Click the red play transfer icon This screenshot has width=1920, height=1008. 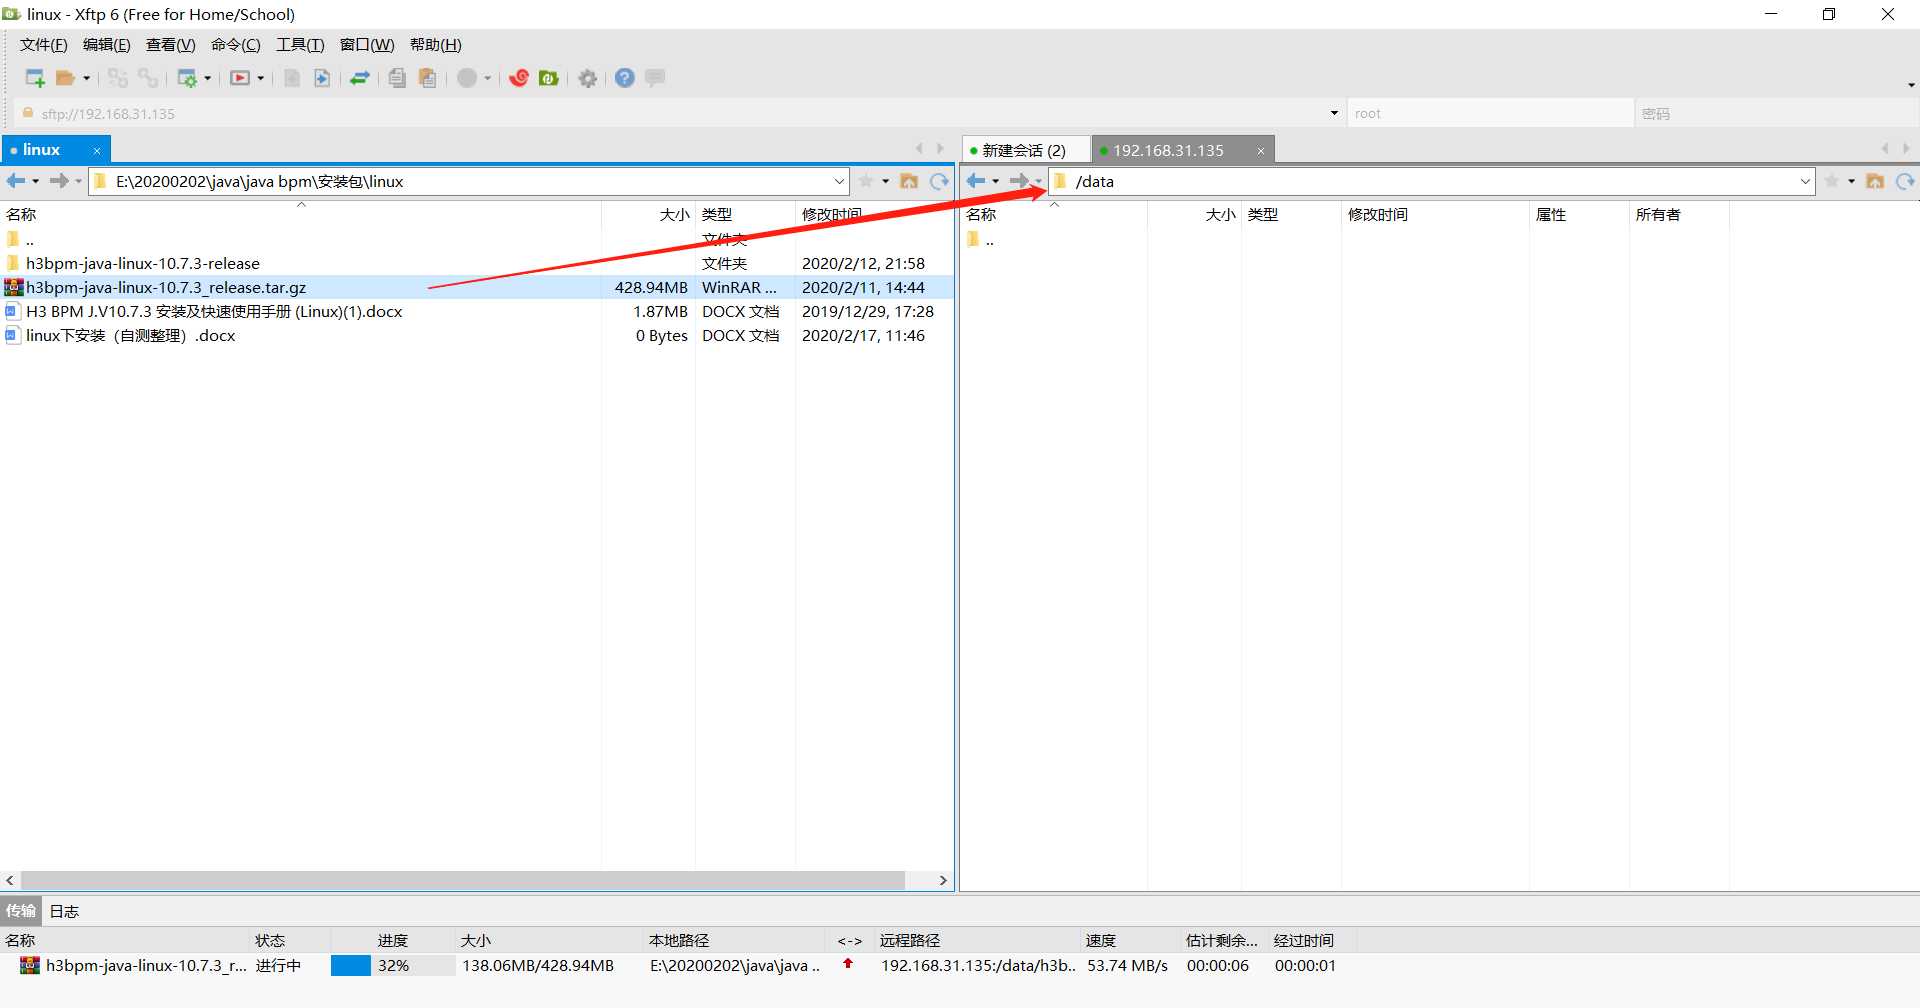point(240,78)
